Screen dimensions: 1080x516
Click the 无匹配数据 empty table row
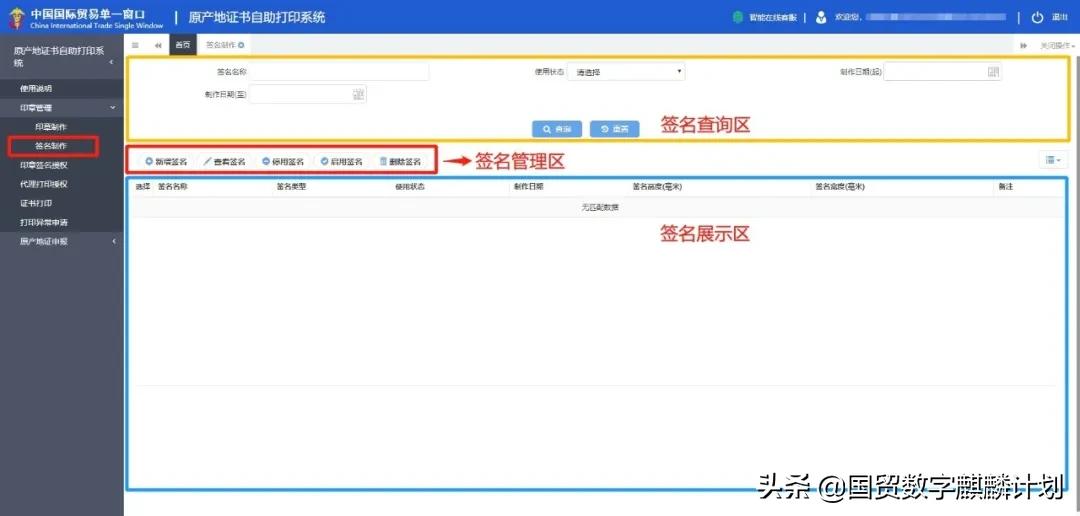click(599, 207)
